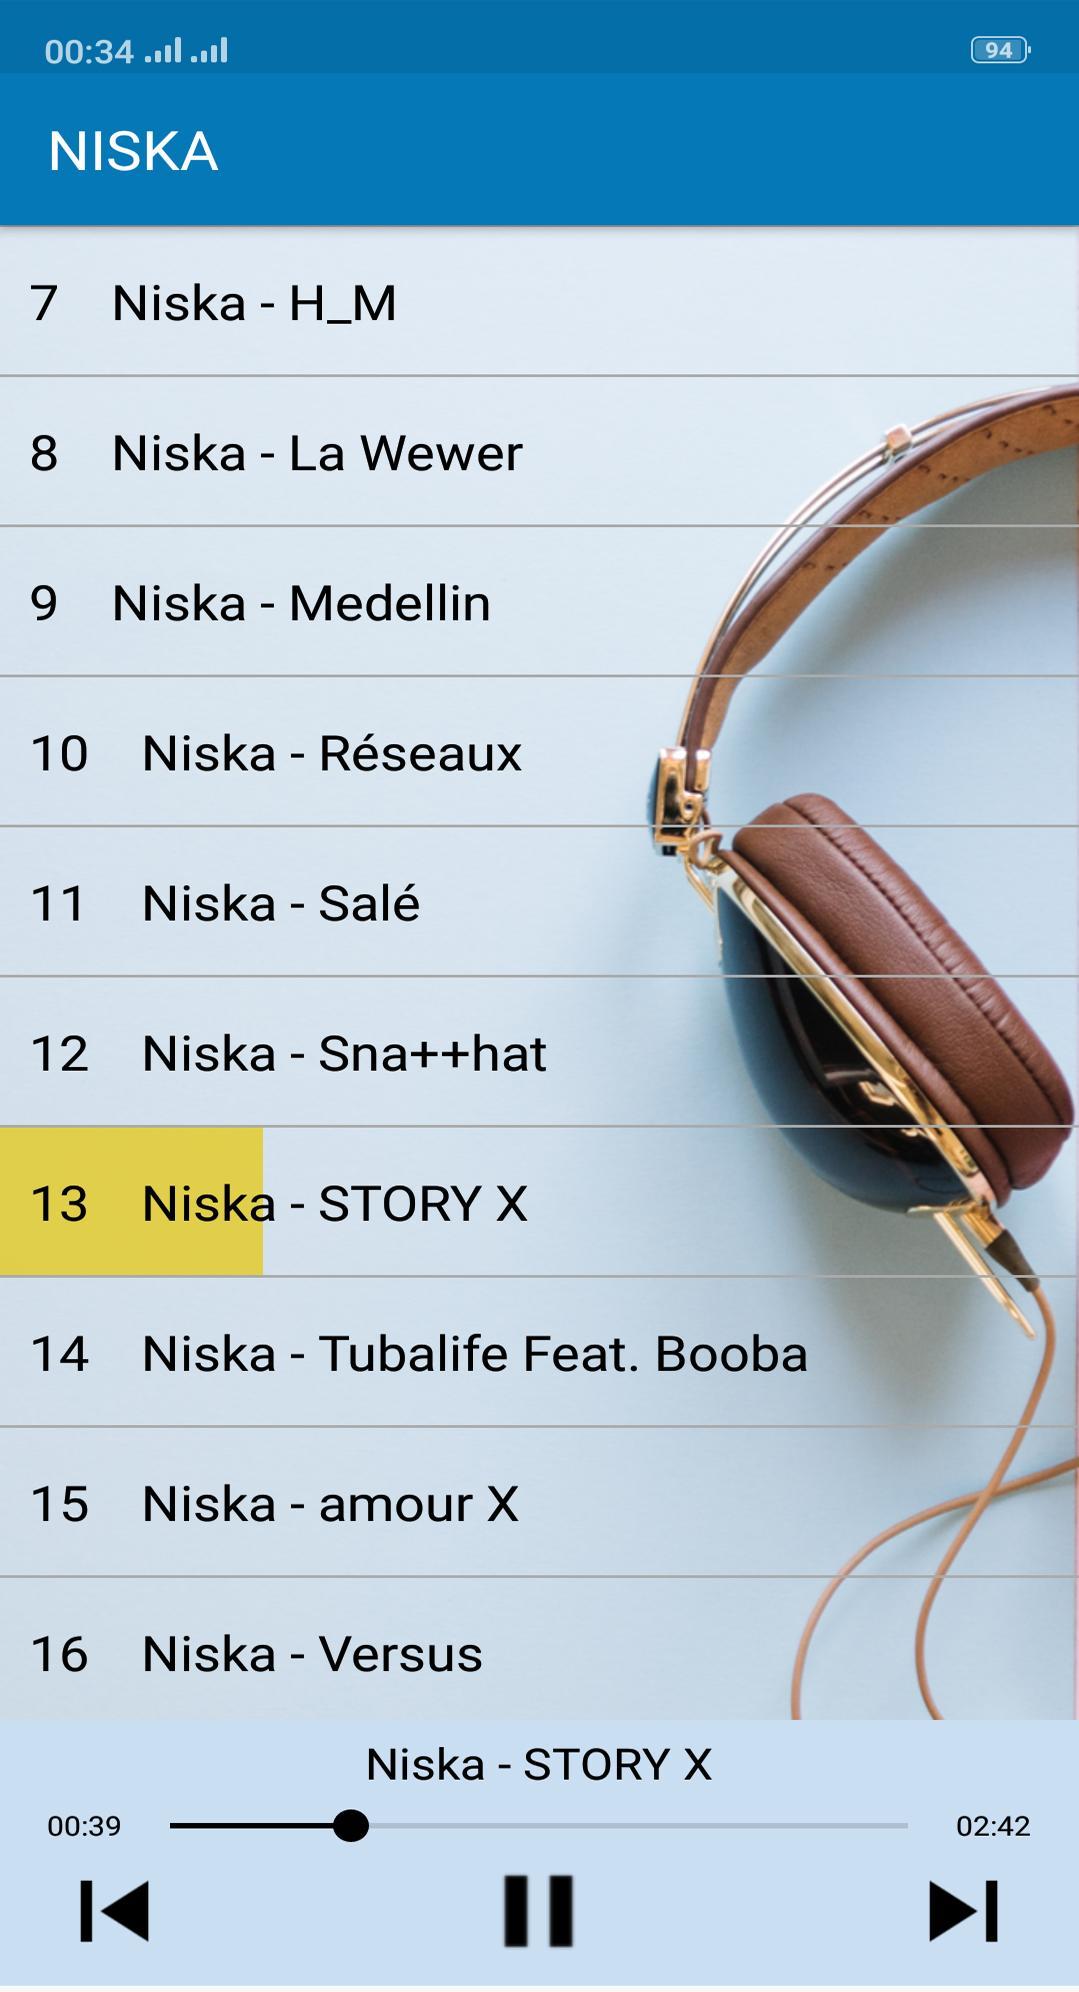Select Niska - Medellin from the list
The image size is (1079, 1992).
[539, 602]
